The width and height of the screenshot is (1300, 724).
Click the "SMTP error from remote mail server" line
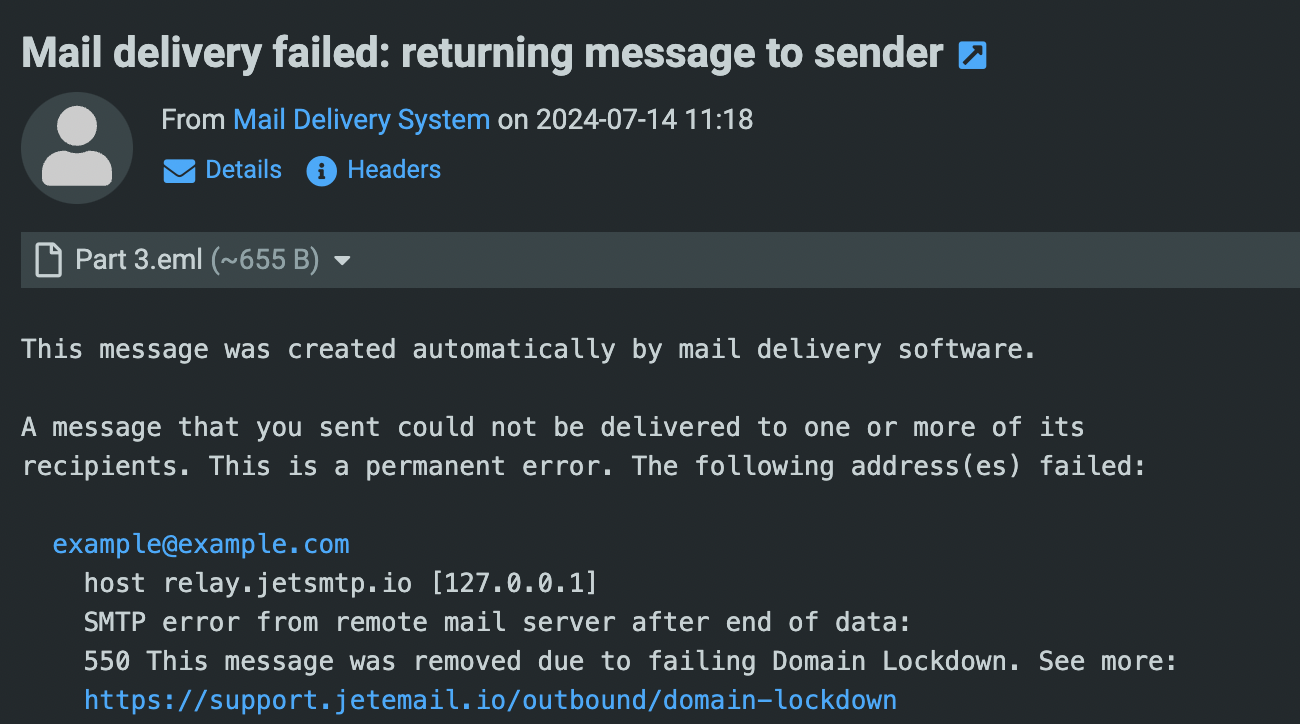(x=497, y=622)
